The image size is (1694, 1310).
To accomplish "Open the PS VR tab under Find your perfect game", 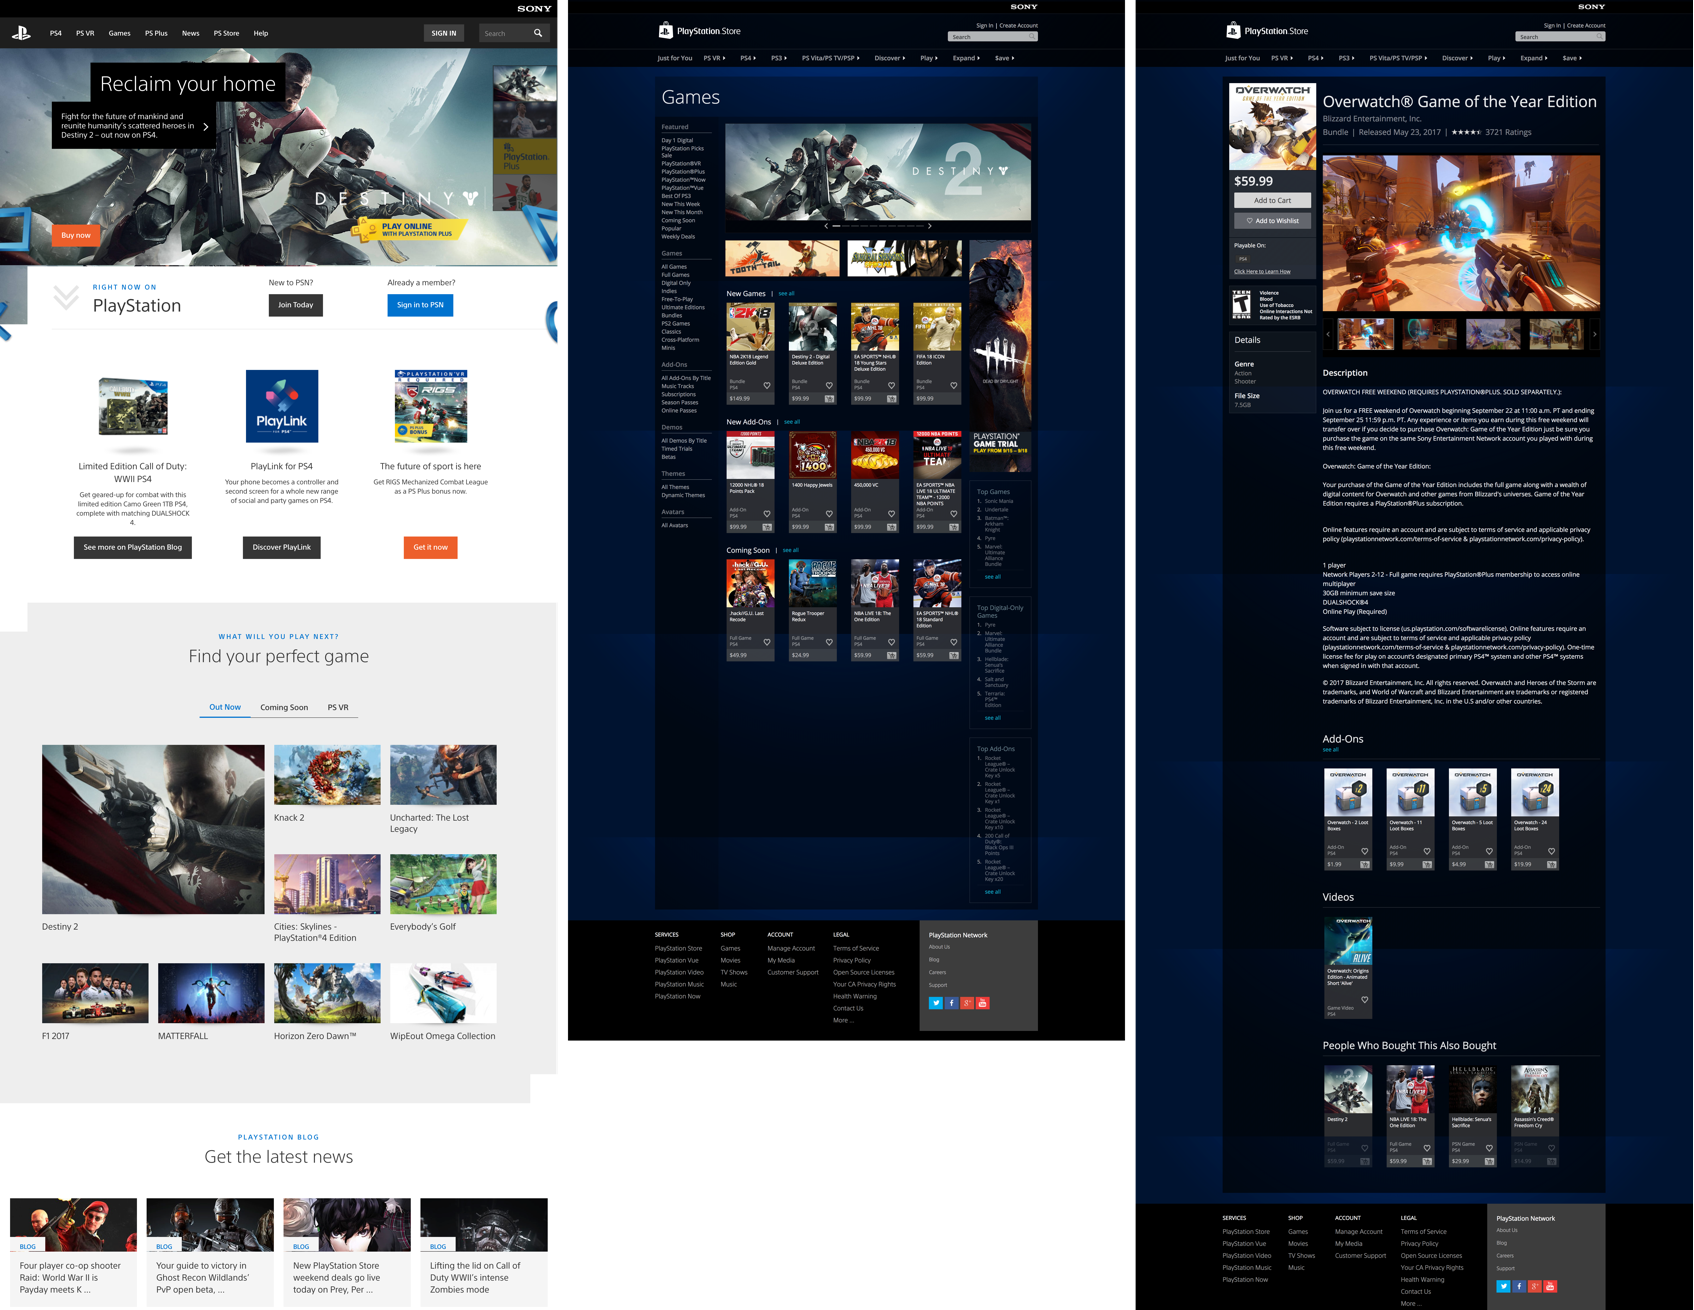I will click(338, 707).
